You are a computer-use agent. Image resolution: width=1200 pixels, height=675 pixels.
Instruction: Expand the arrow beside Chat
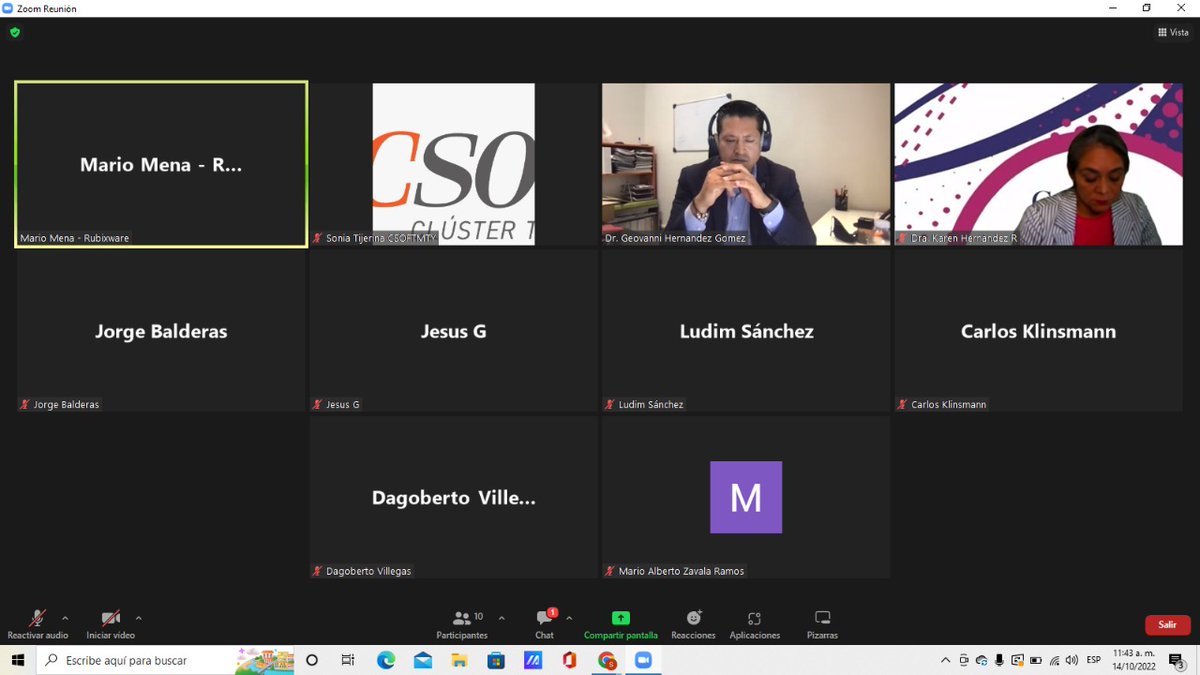569,618
